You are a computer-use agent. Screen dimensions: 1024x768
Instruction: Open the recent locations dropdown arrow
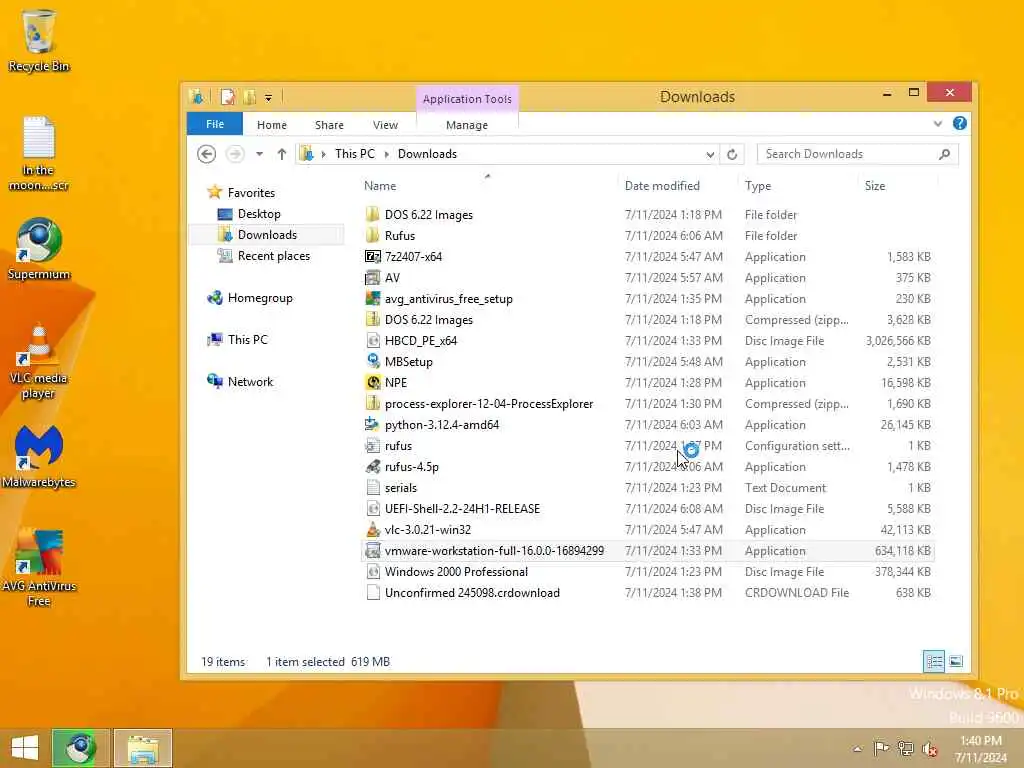pyautogui.click(x=259, y=154)
